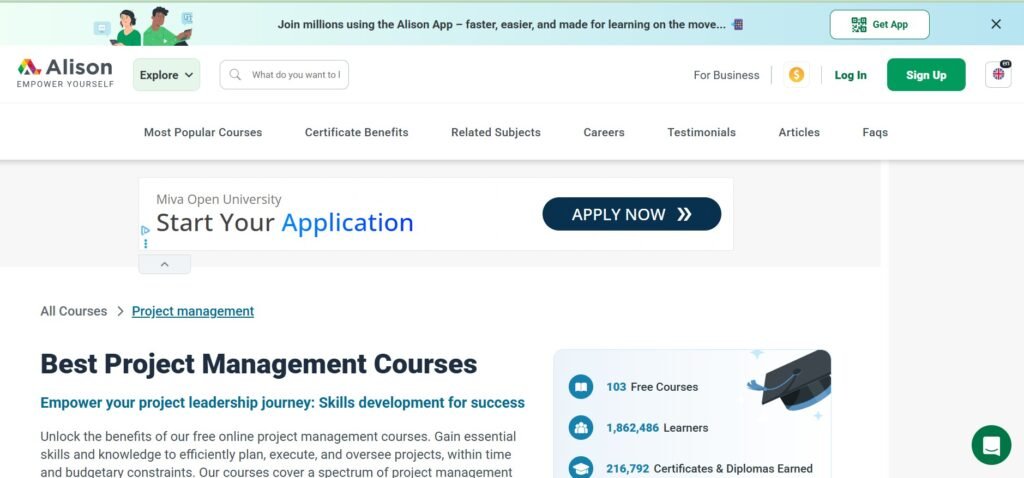Click the AdChoices triangle icon

145,231
